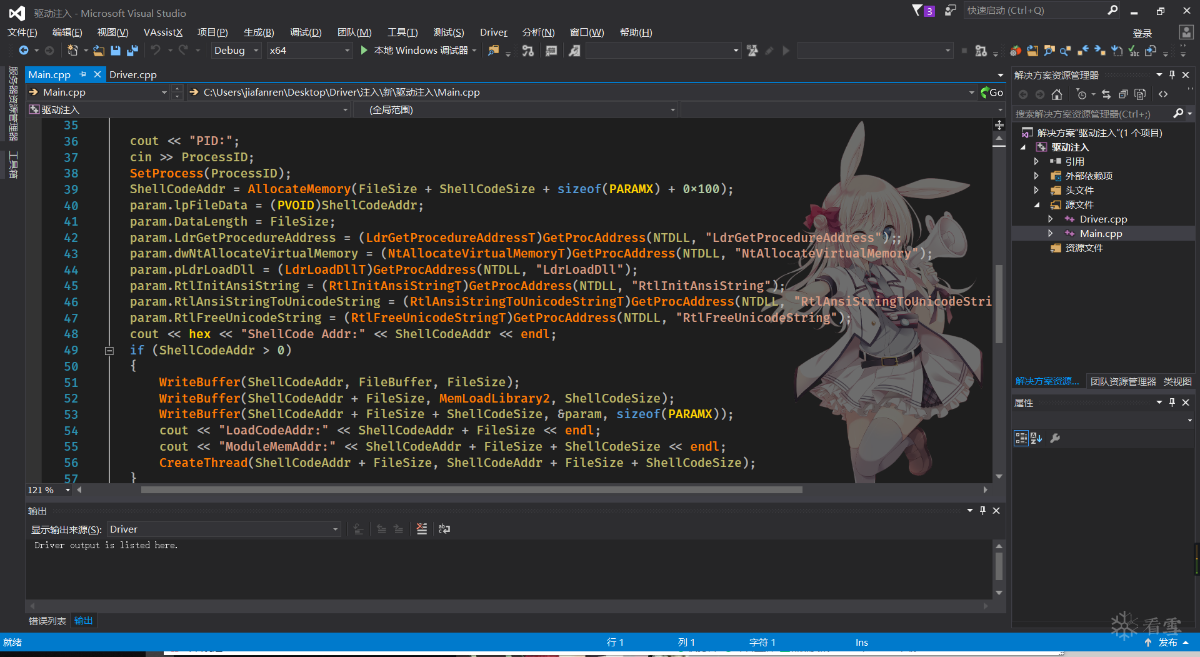Viewport: 1200px width, 657px height.
Task: Click the VAssistX Go button
Action: (x=991, y=92)
